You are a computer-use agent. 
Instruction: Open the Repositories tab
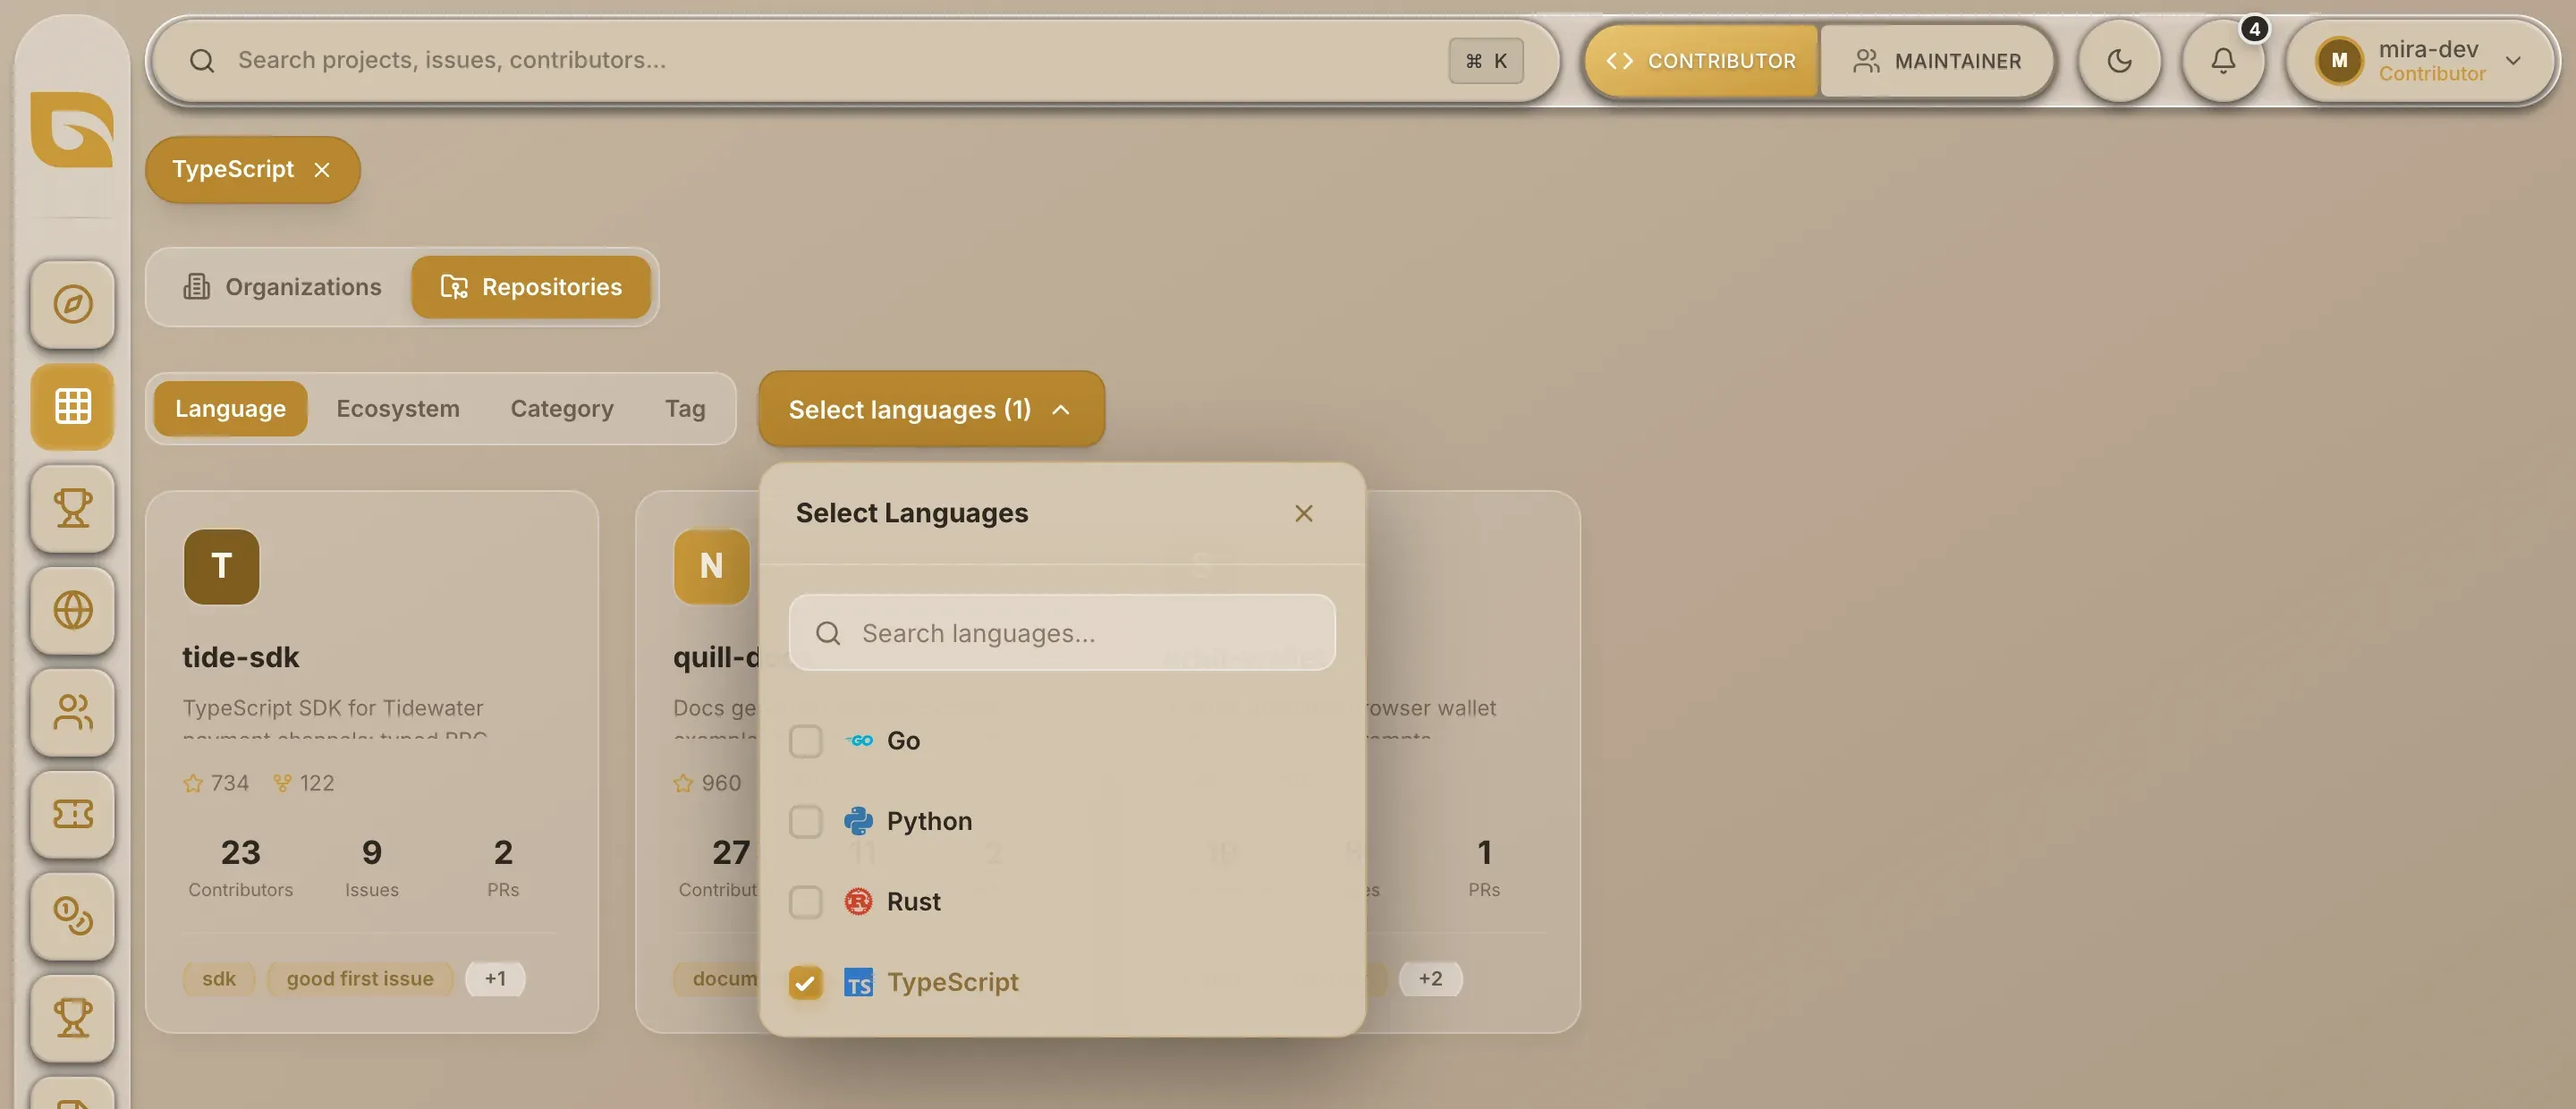click(x=531, y=287)
